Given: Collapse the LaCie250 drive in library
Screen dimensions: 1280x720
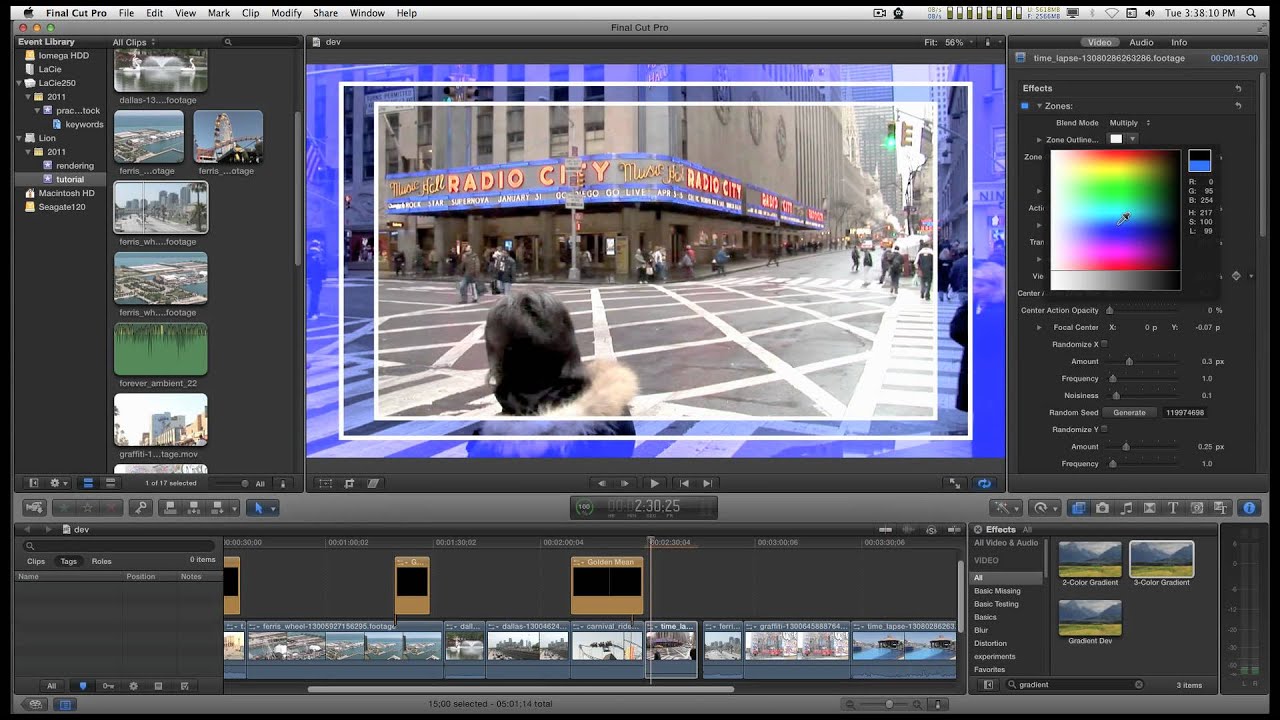Looking at the screenshot, I should (19, 83).
